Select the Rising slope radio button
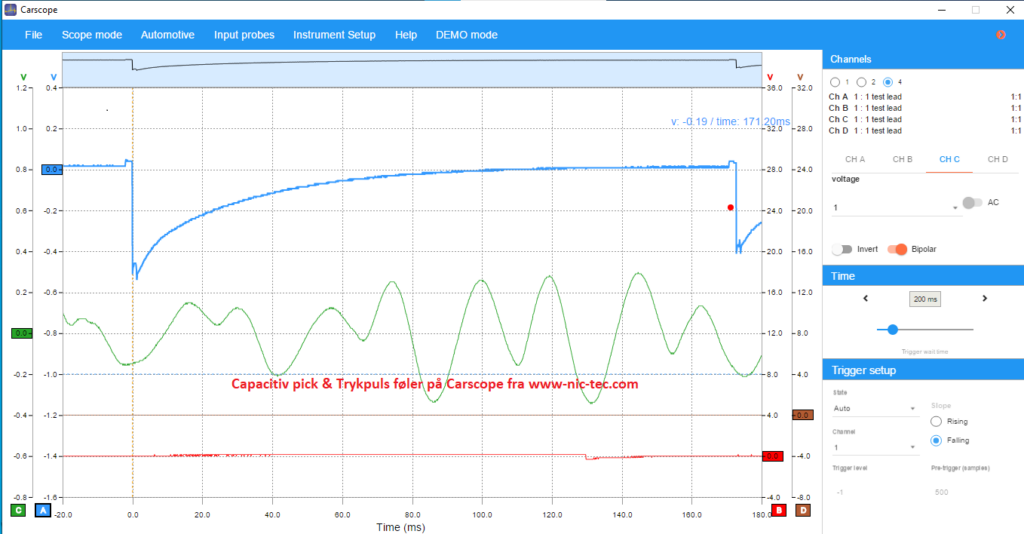This screenshot has height=534, width=1024. (936, 422)
